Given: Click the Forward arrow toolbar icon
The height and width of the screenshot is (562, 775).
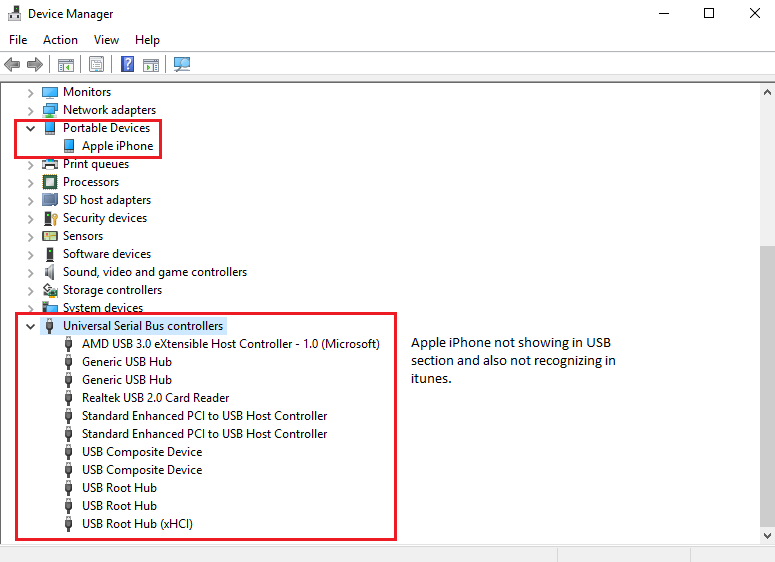Looking at the screenshot, I should point(35,64).
